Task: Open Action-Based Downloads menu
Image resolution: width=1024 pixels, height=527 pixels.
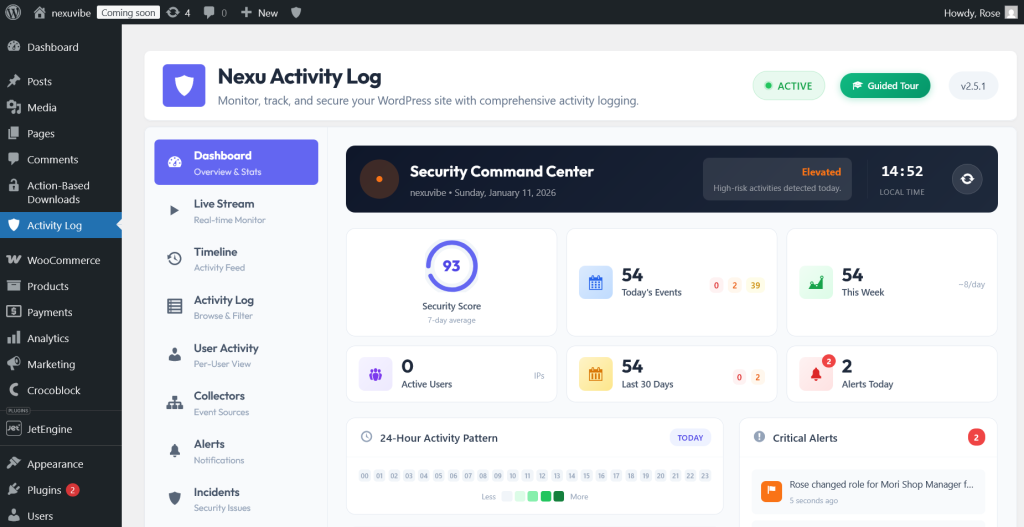Action: pos(61,193)
